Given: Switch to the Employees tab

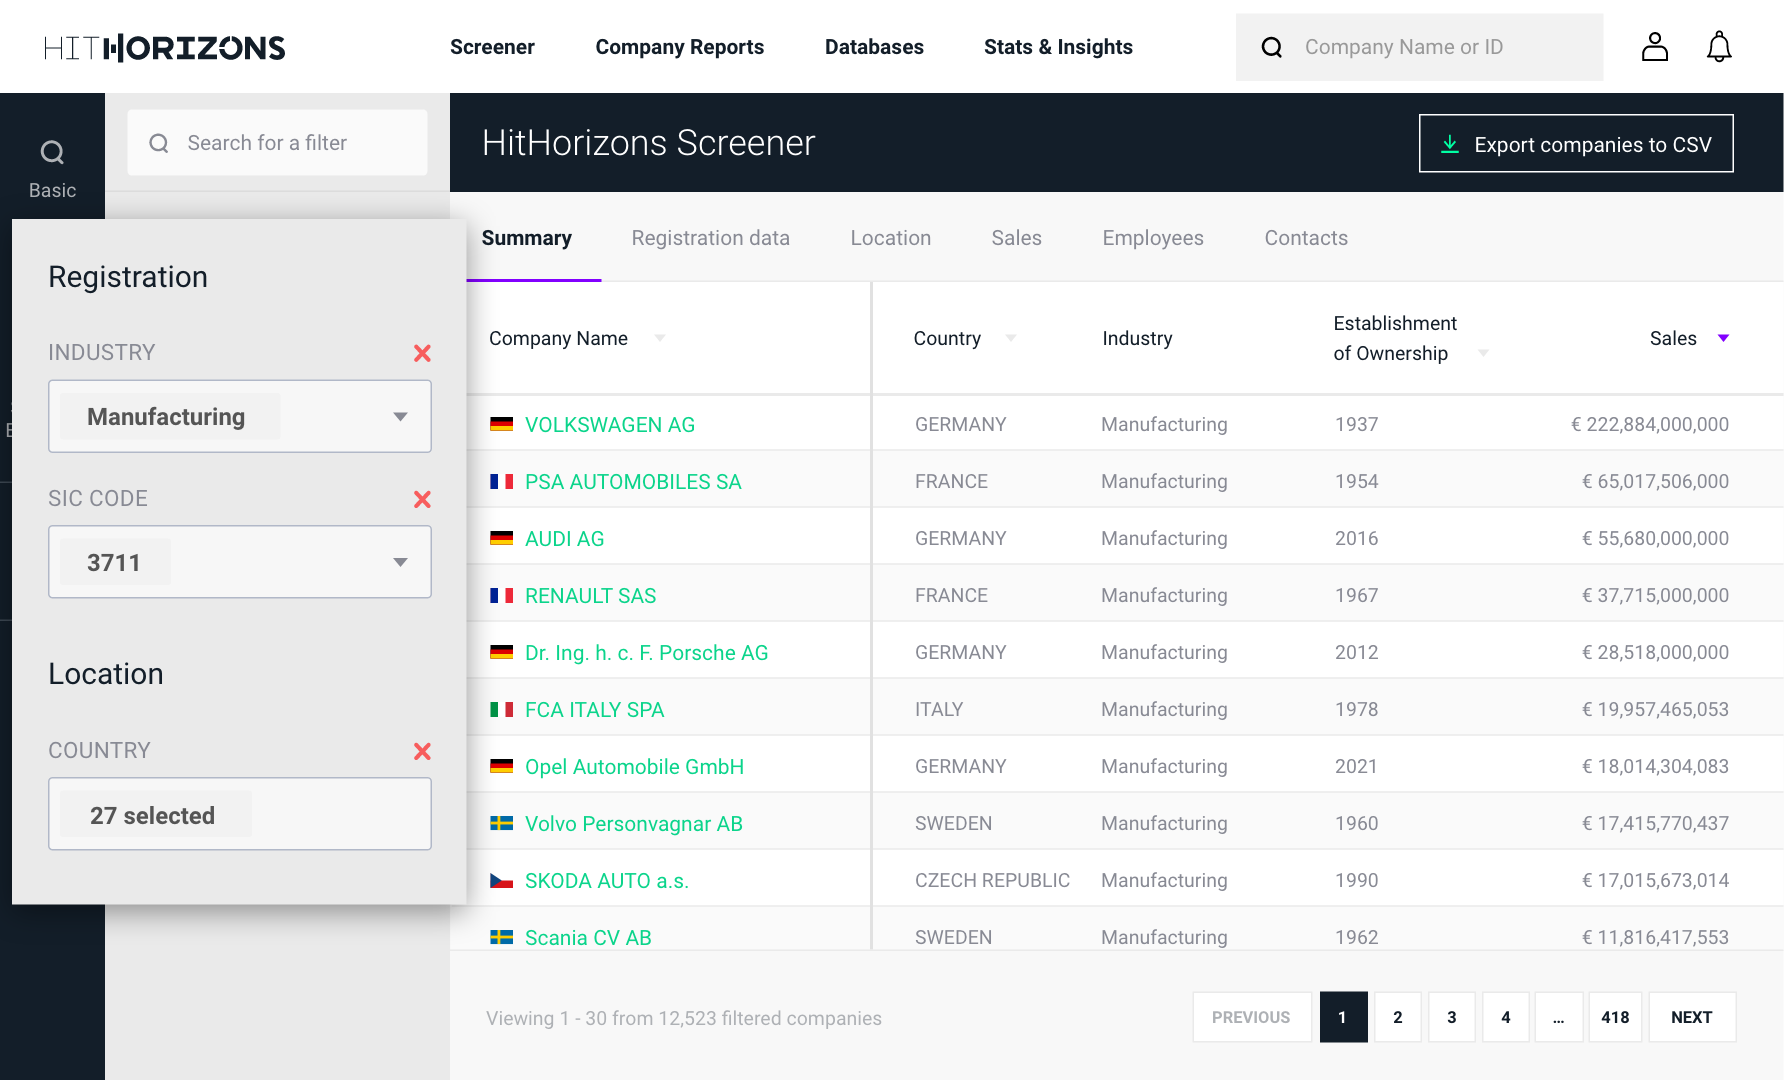Looking at the screenshot, I should [1153, 238].
